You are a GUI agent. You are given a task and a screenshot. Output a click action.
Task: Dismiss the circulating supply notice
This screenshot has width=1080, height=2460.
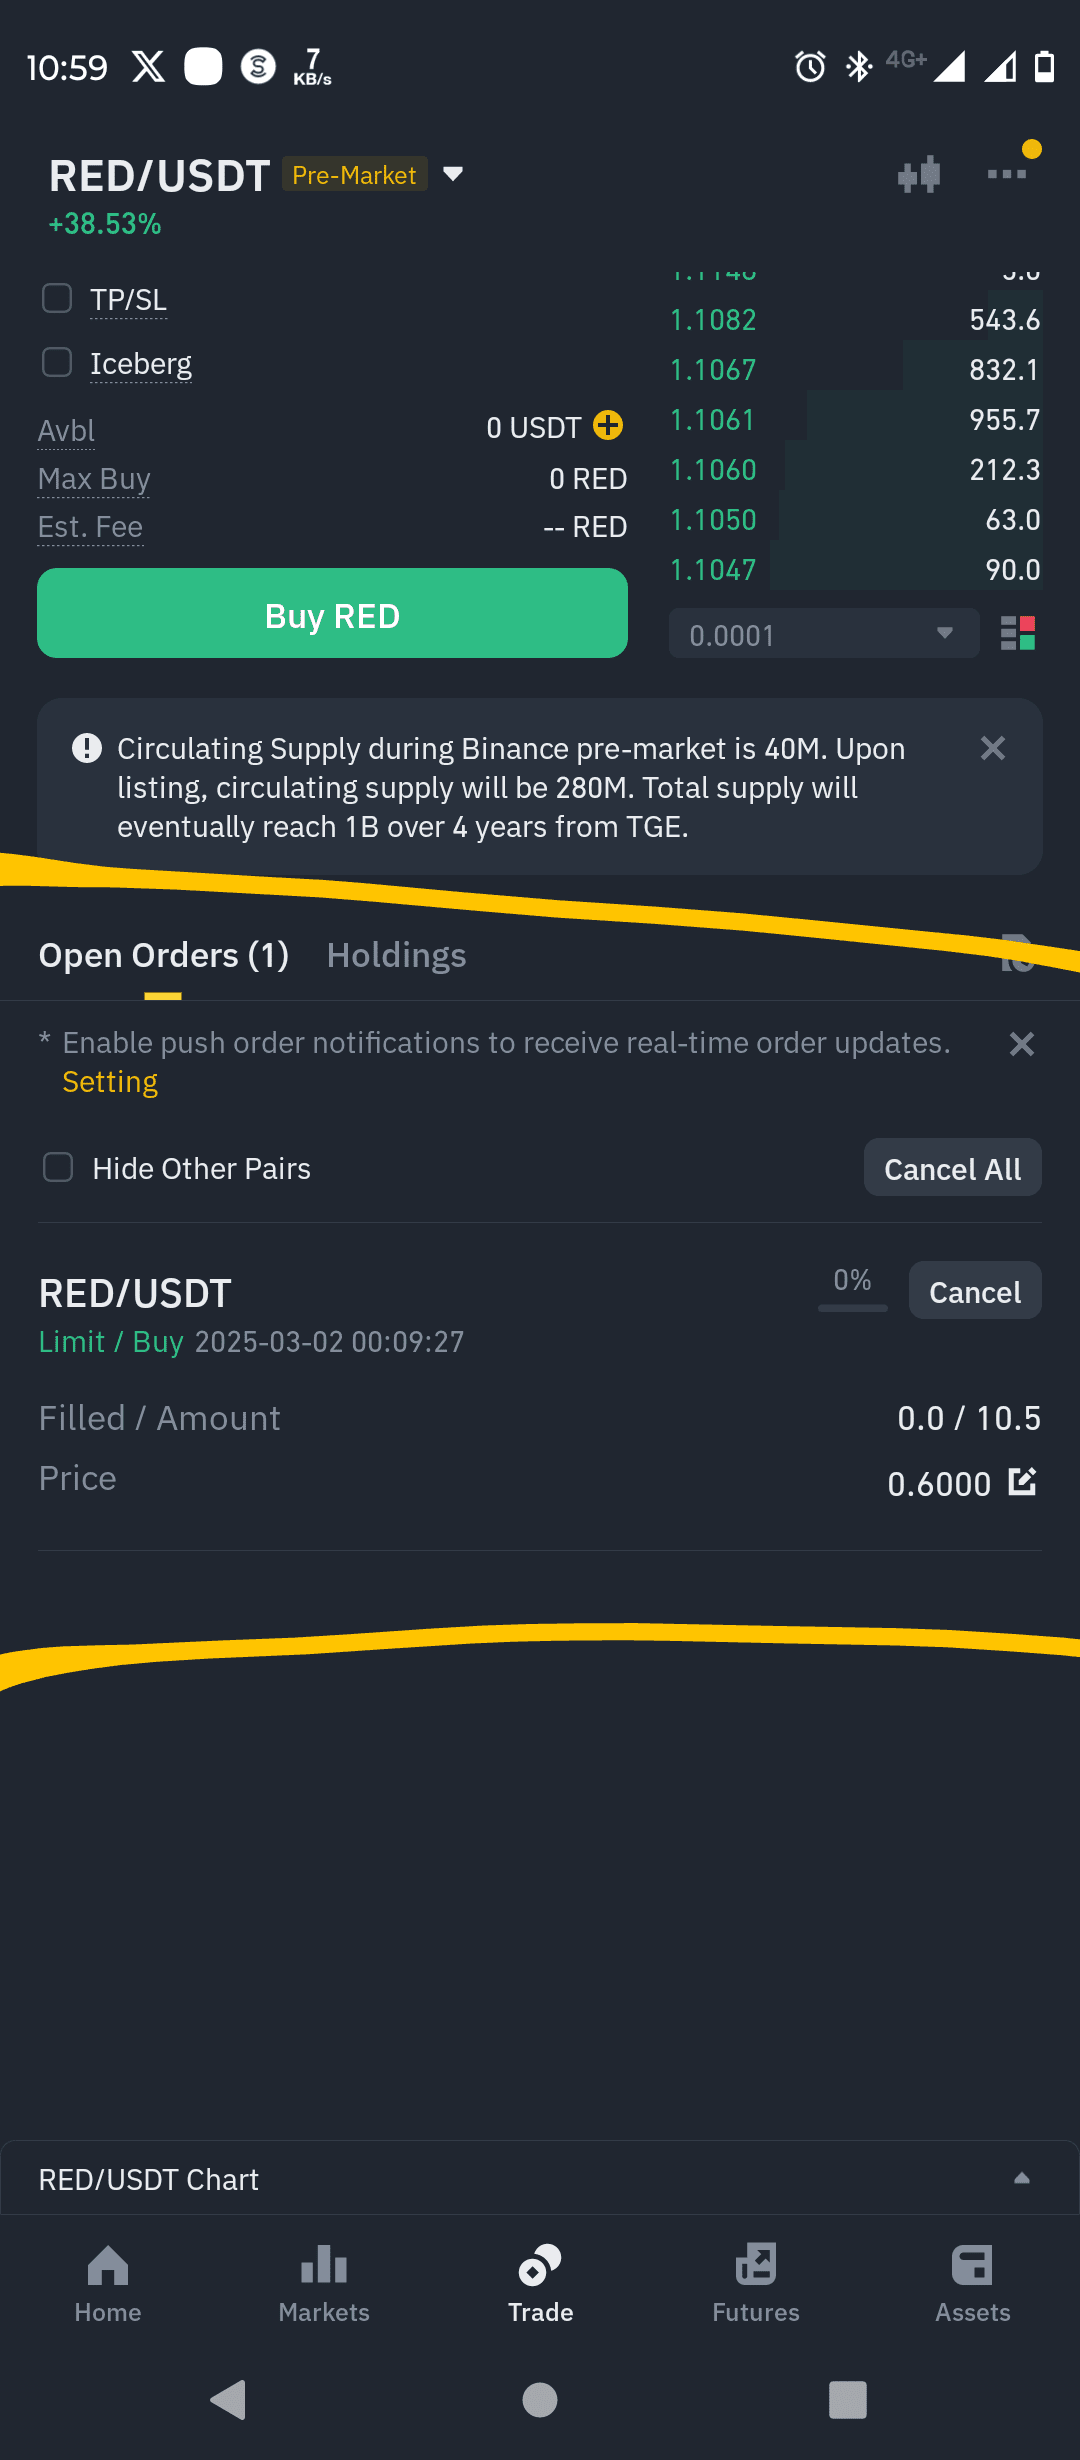(993, 748)
